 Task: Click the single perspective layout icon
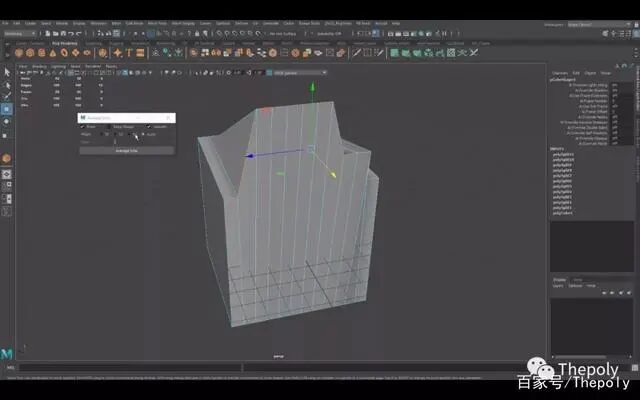(x=7, y=174)
